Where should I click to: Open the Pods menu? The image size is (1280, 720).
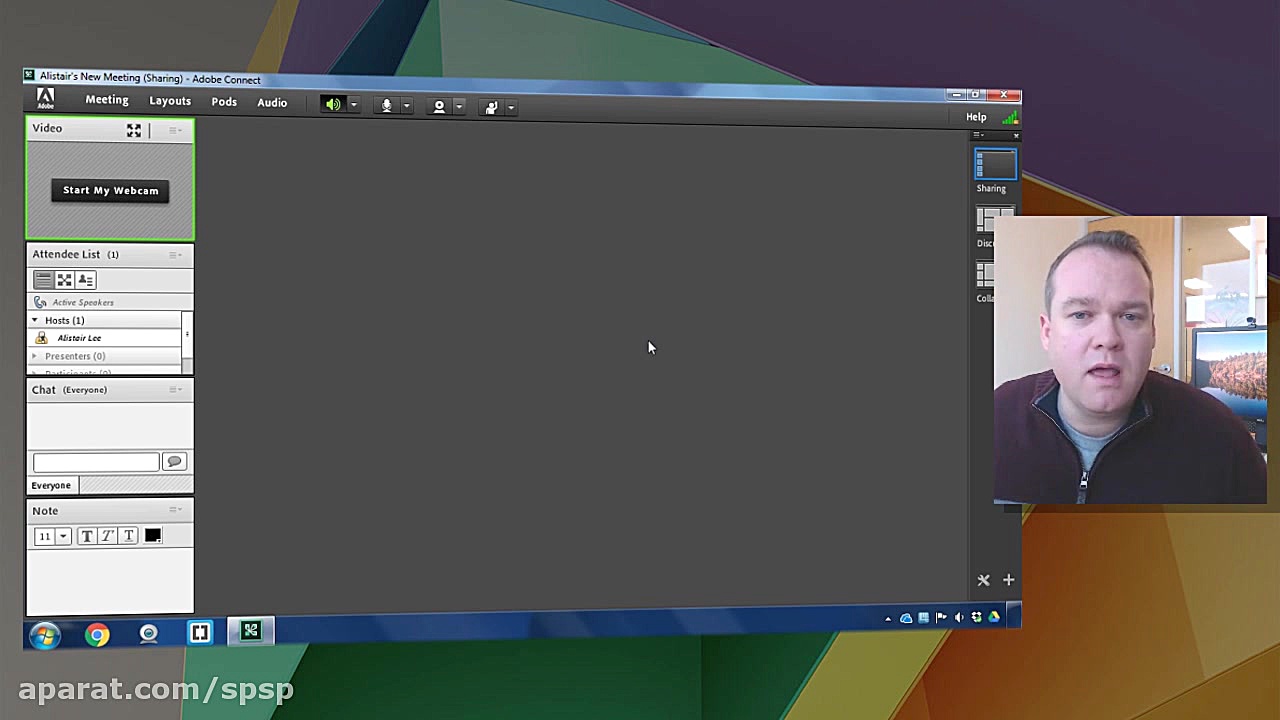coord(224,101)
